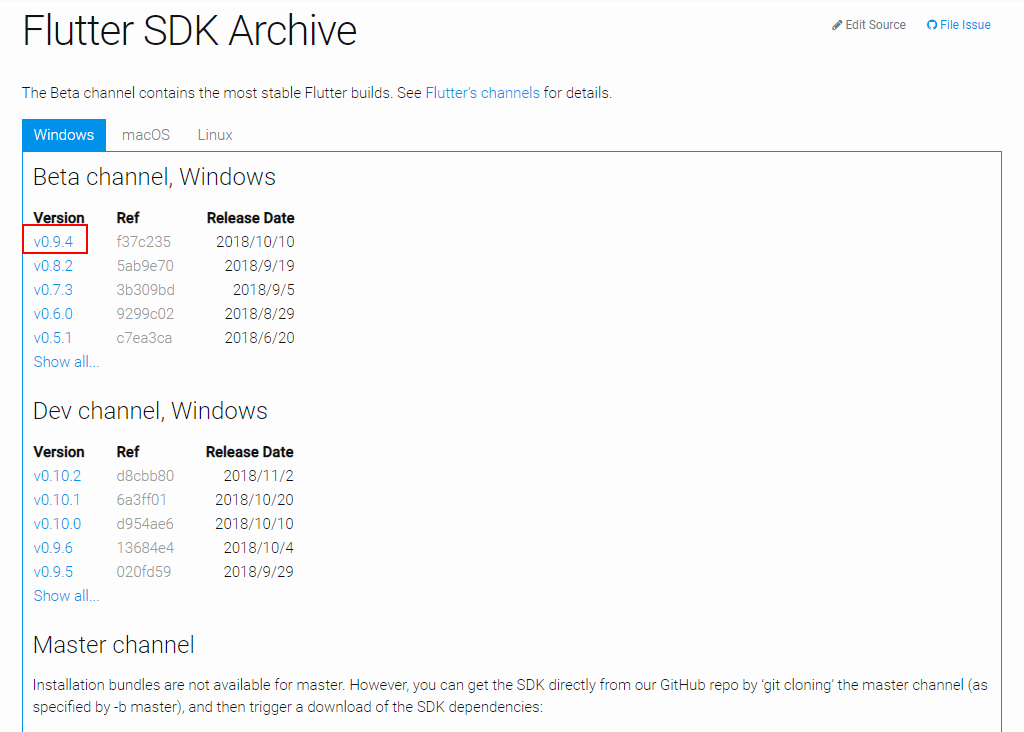Click ref hash 6a3ff01
This screenshot has height=732, width=1024.
click(x=142, y=500)
